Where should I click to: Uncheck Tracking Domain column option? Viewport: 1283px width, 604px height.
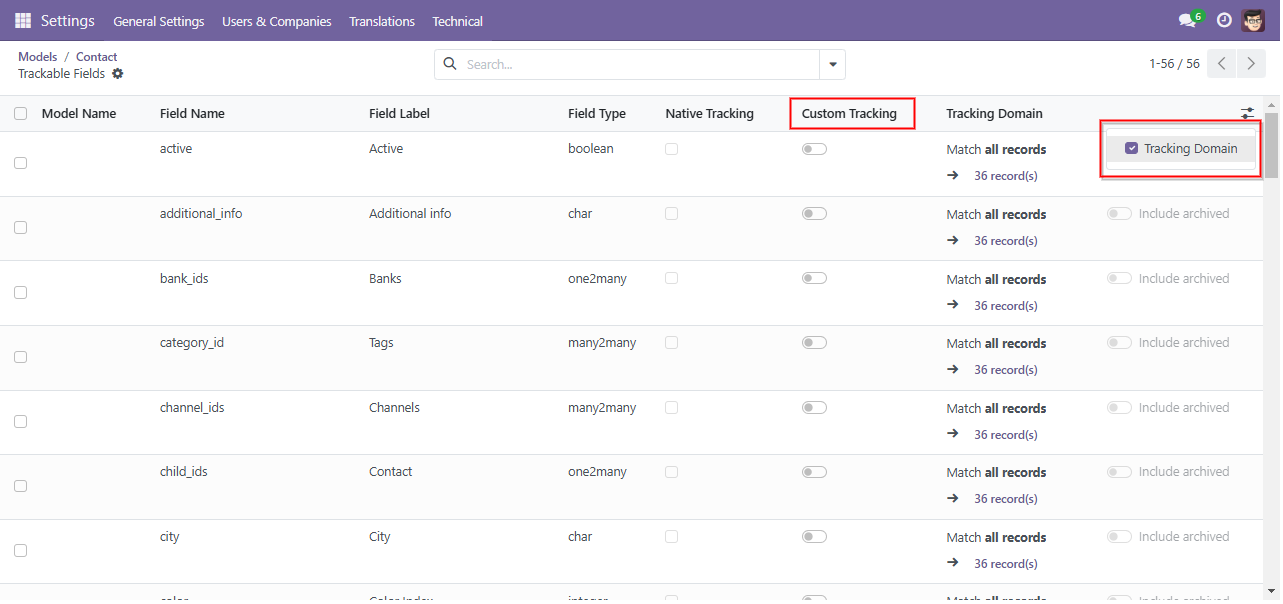[1132, 149]
